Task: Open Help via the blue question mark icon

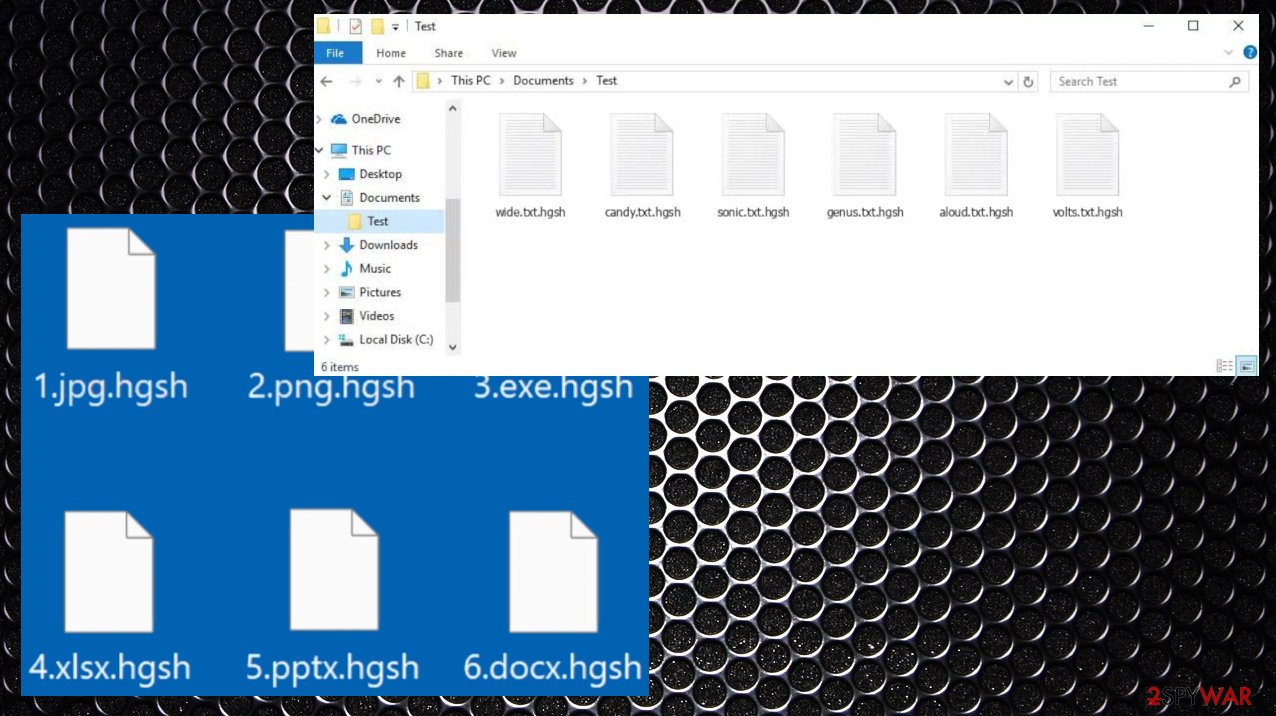Action: click(1250, 52)
